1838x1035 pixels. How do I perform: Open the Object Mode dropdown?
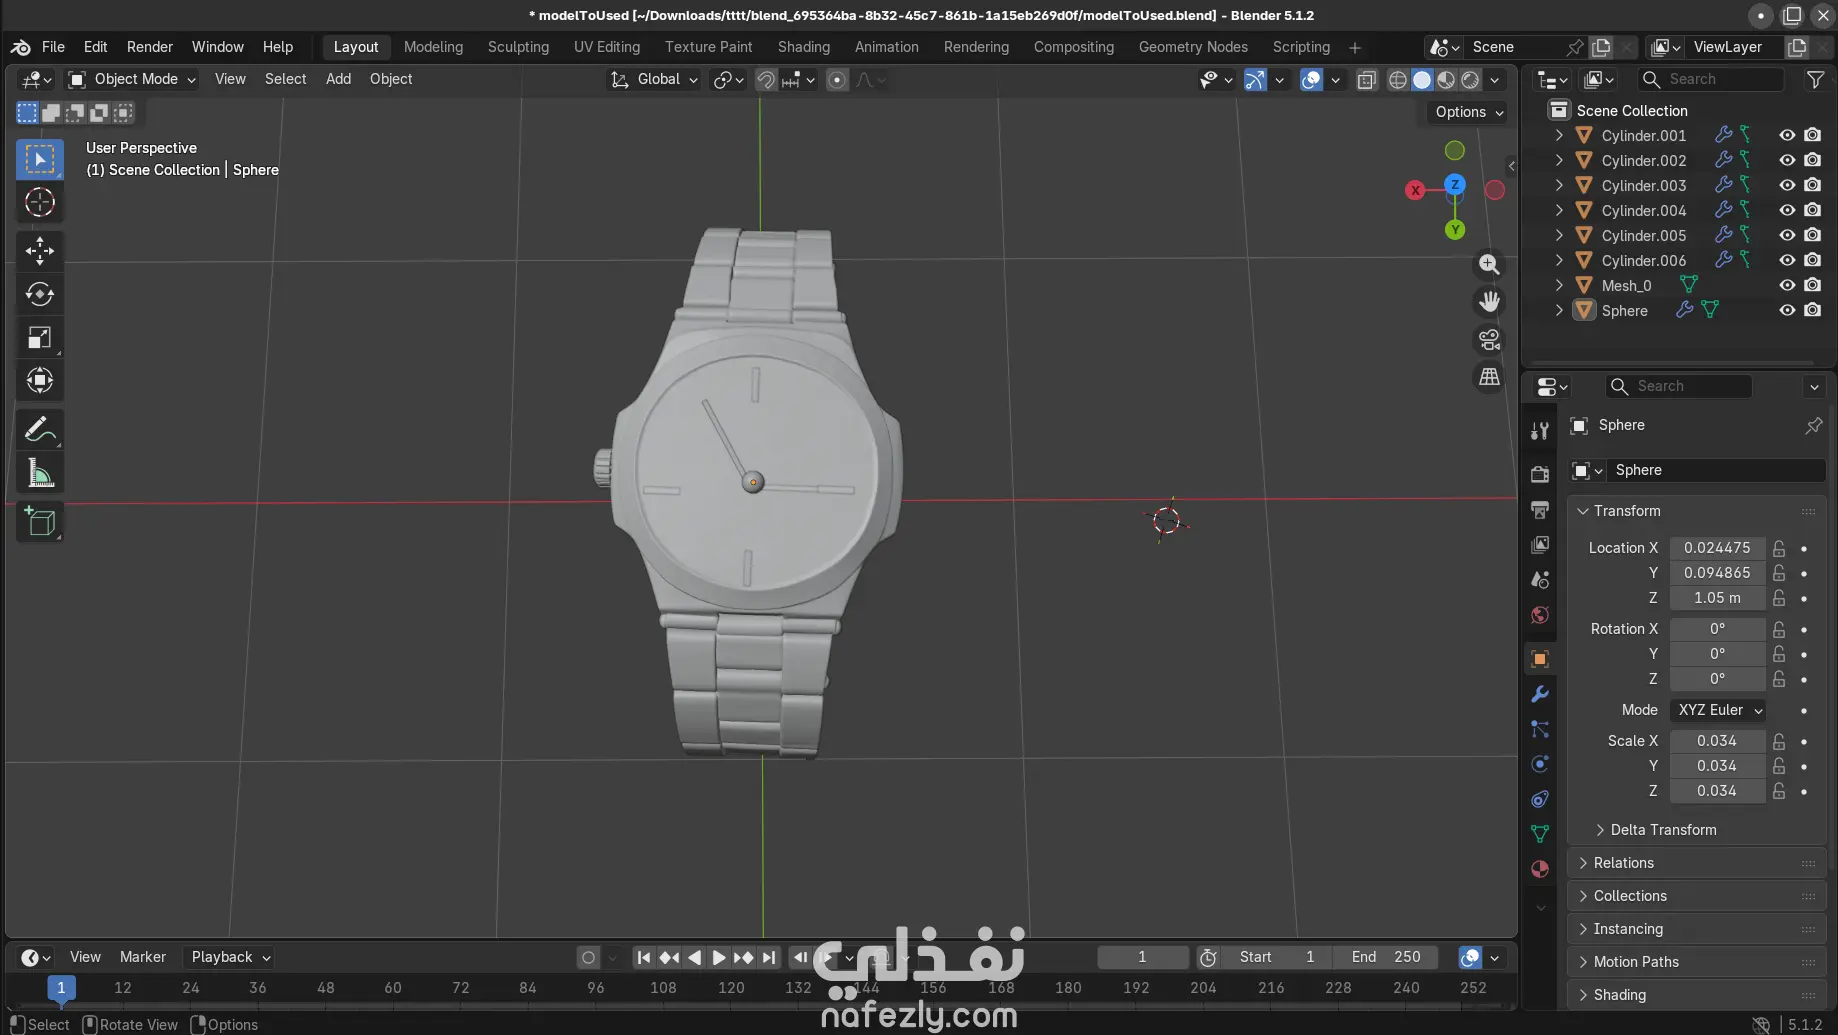(x=132, y=79)
